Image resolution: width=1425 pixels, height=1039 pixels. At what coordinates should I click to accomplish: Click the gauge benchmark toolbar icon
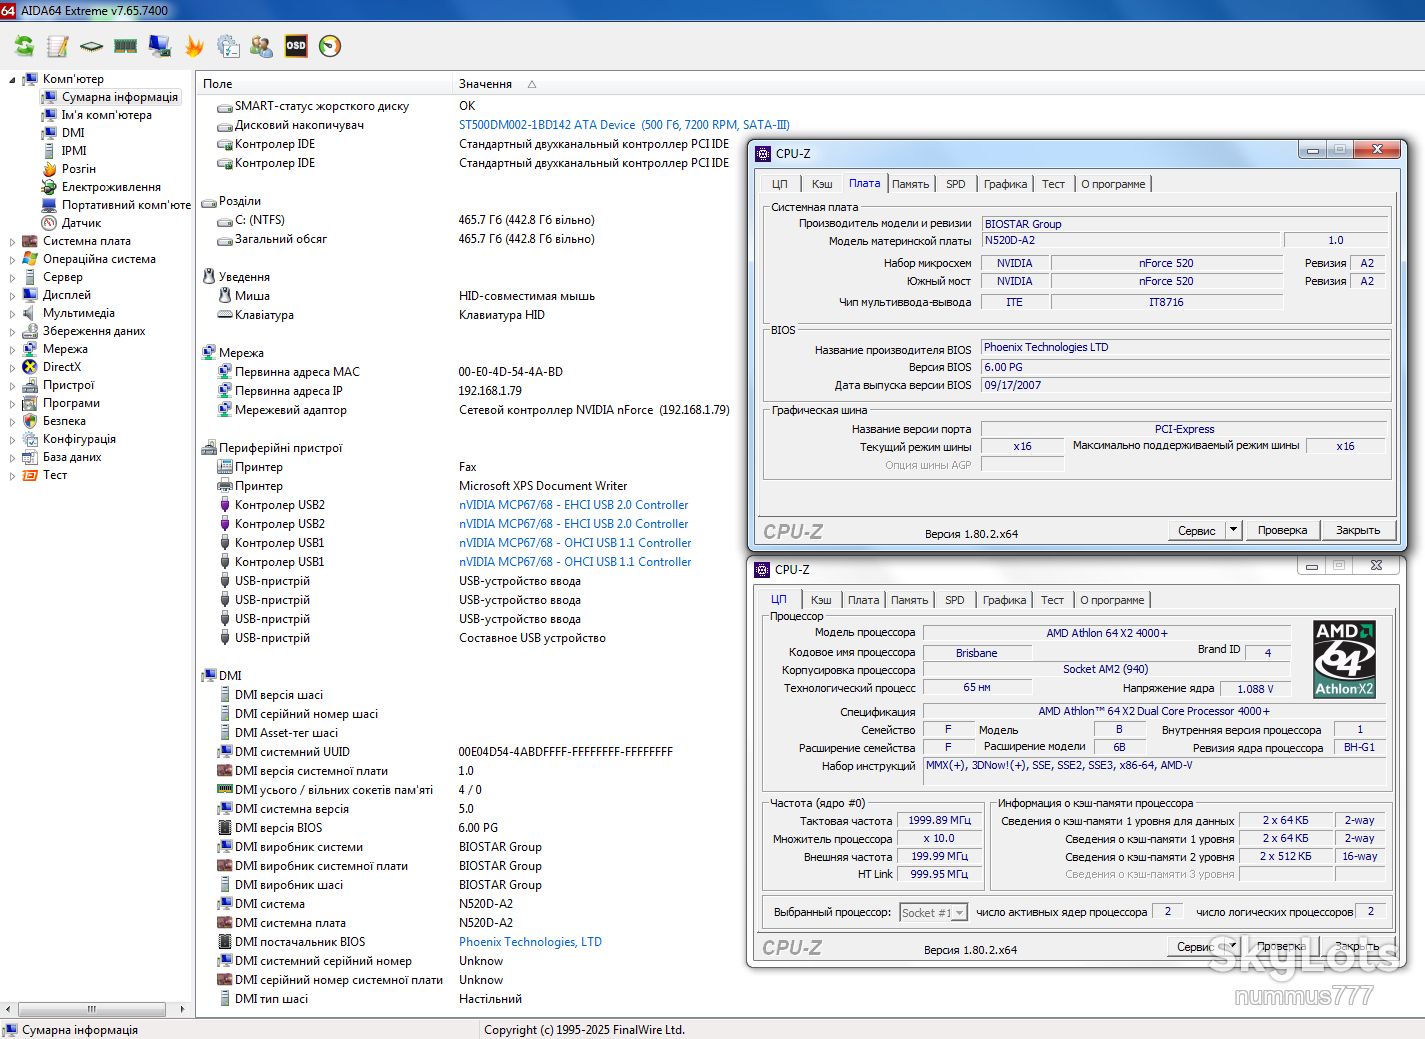point(330,46)
